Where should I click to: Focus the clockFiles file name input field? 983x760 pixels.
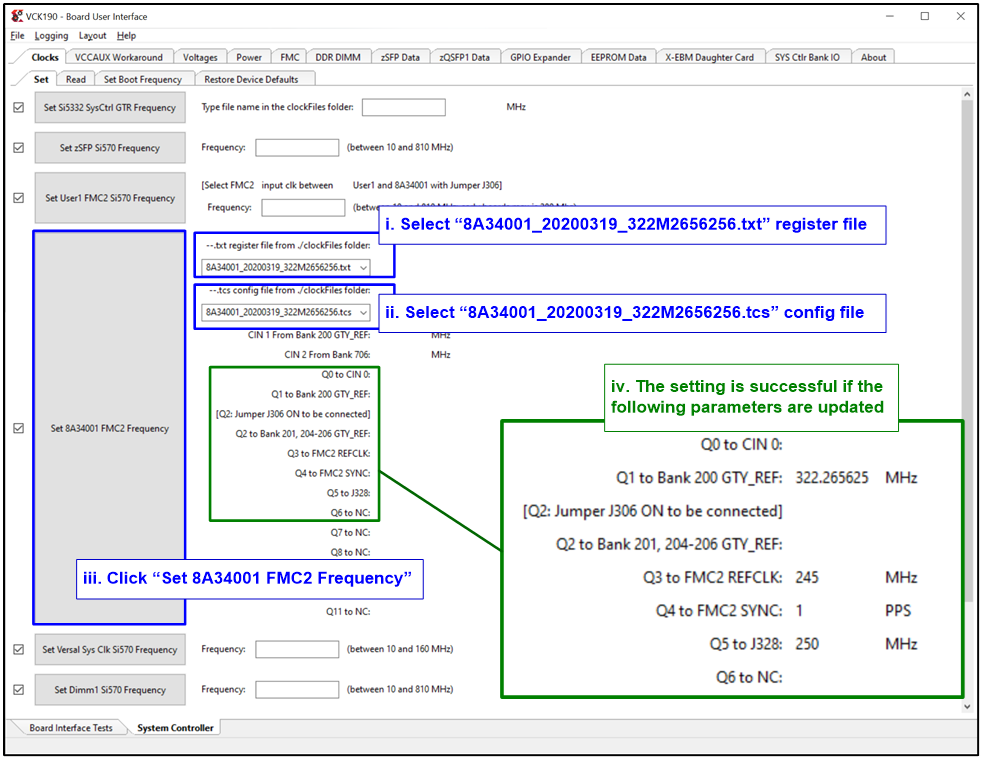(404, 107)
